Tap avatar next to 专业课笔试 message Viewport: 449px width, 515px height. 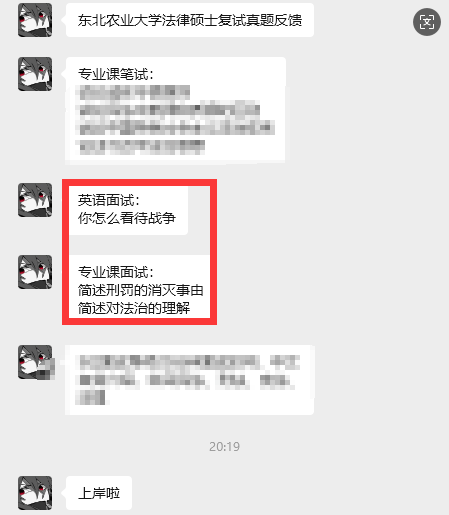(35, 74)
